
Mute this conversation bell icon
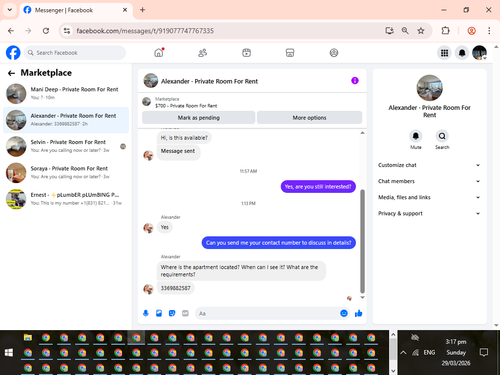(x=416, y=136)
